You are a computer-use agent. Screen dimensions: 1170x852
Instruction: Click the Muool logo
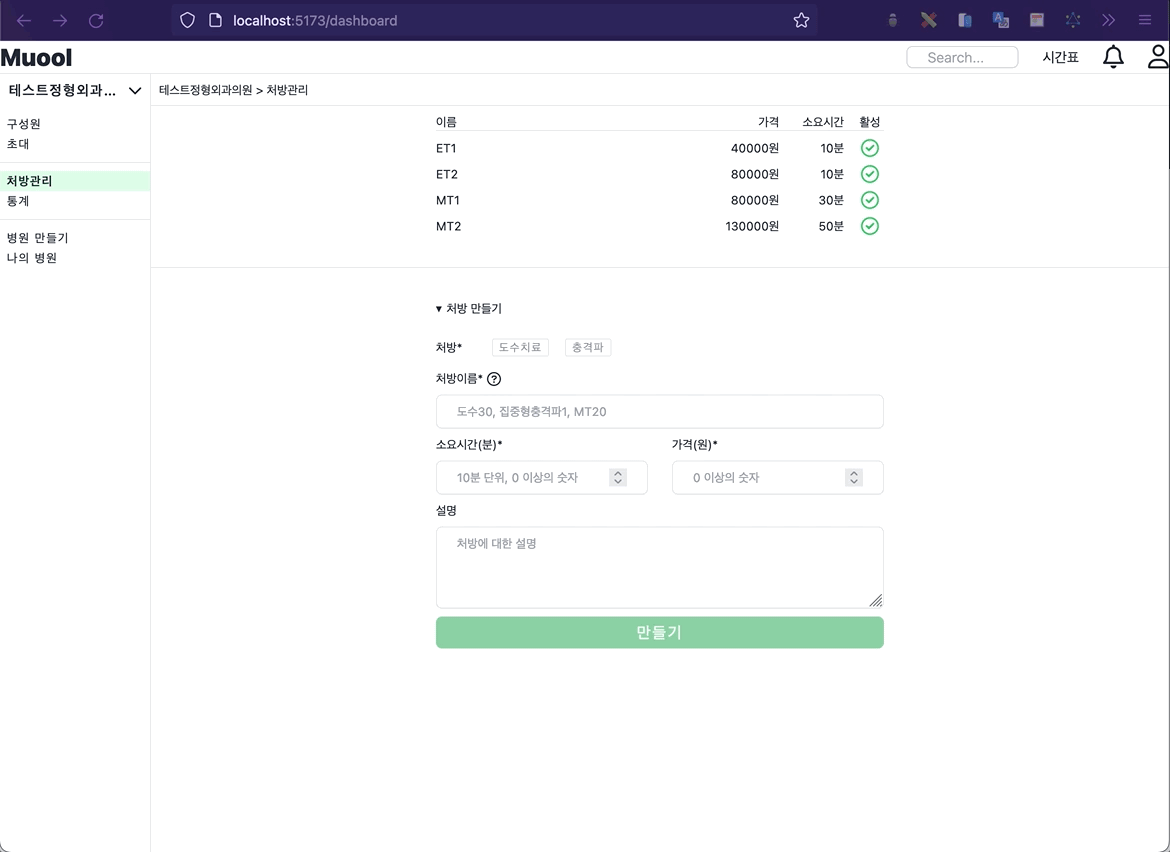tap(37, 57)
